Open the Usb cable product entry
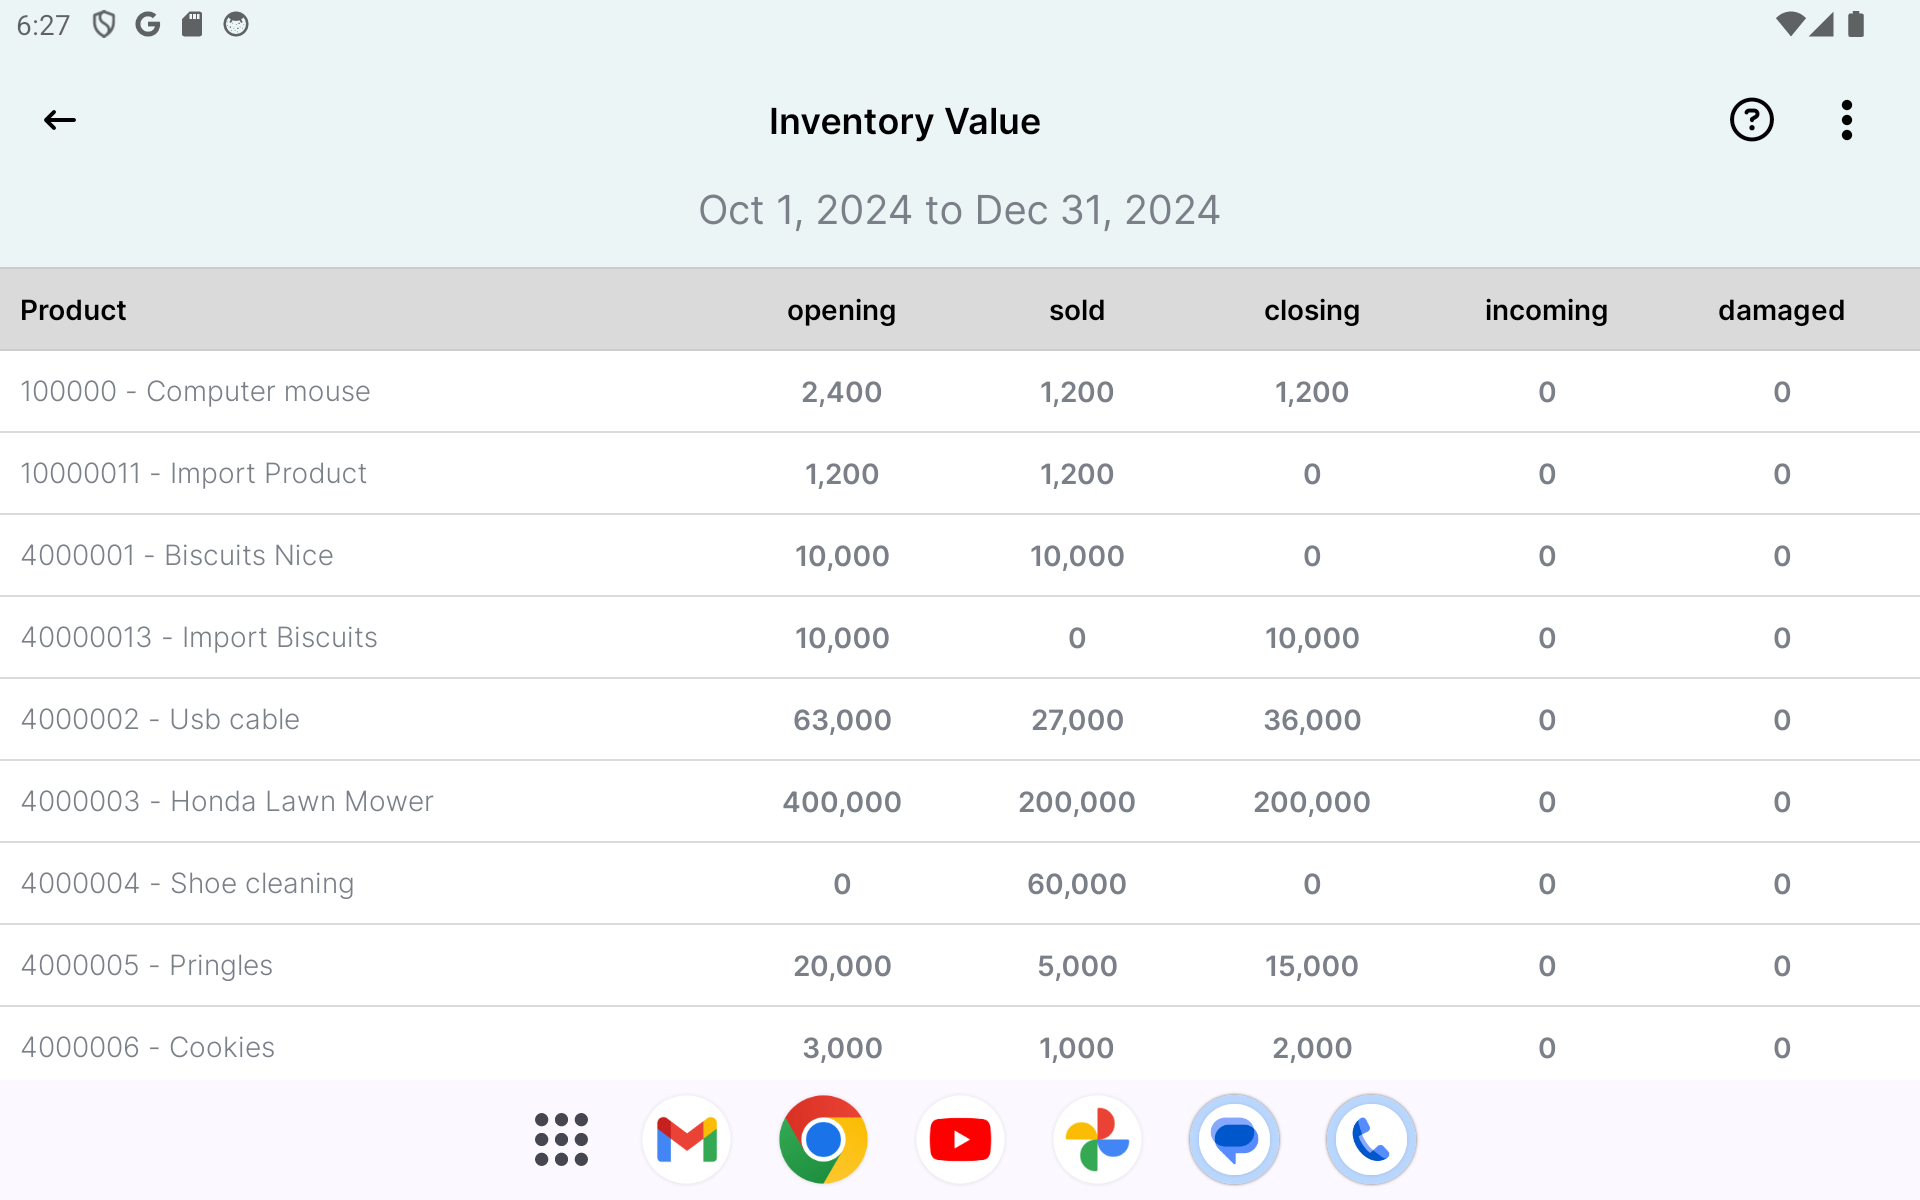 click(x=160, y=720)
